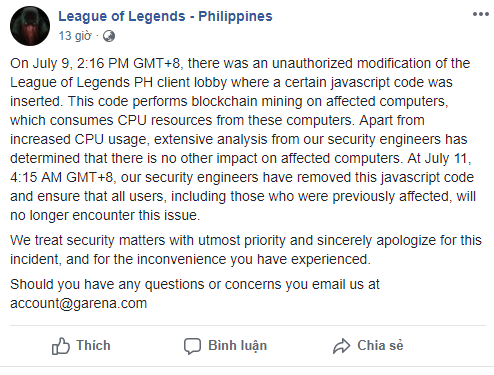Click the 'no longer encounter this issue' line
This screenshot has height=375, width=494.
tap(105, 215)
